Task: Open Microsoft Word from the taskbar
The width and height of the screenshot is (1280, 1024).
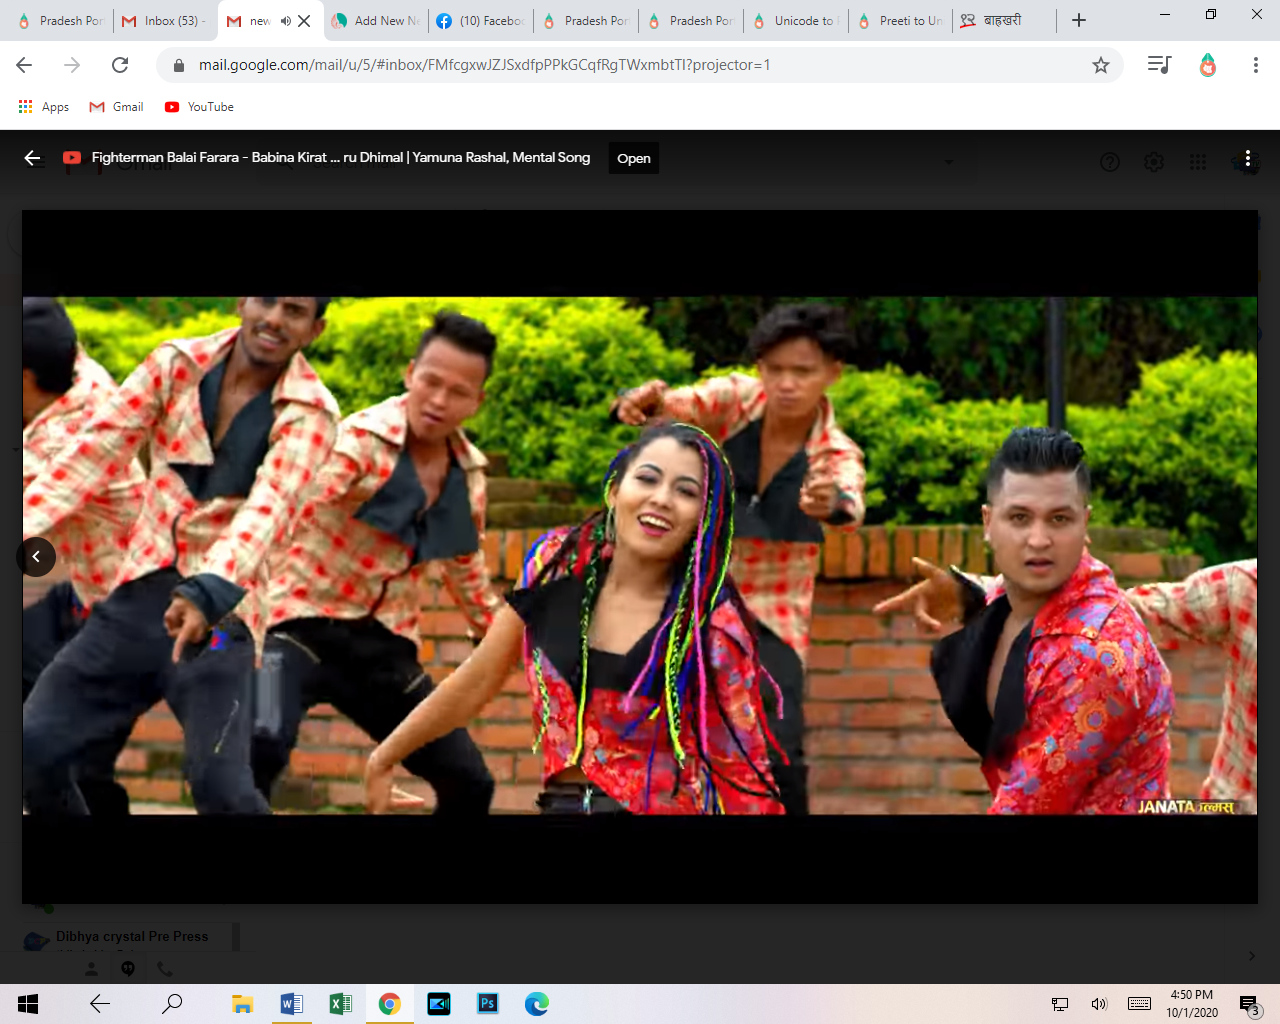Action: (291, 1004)
